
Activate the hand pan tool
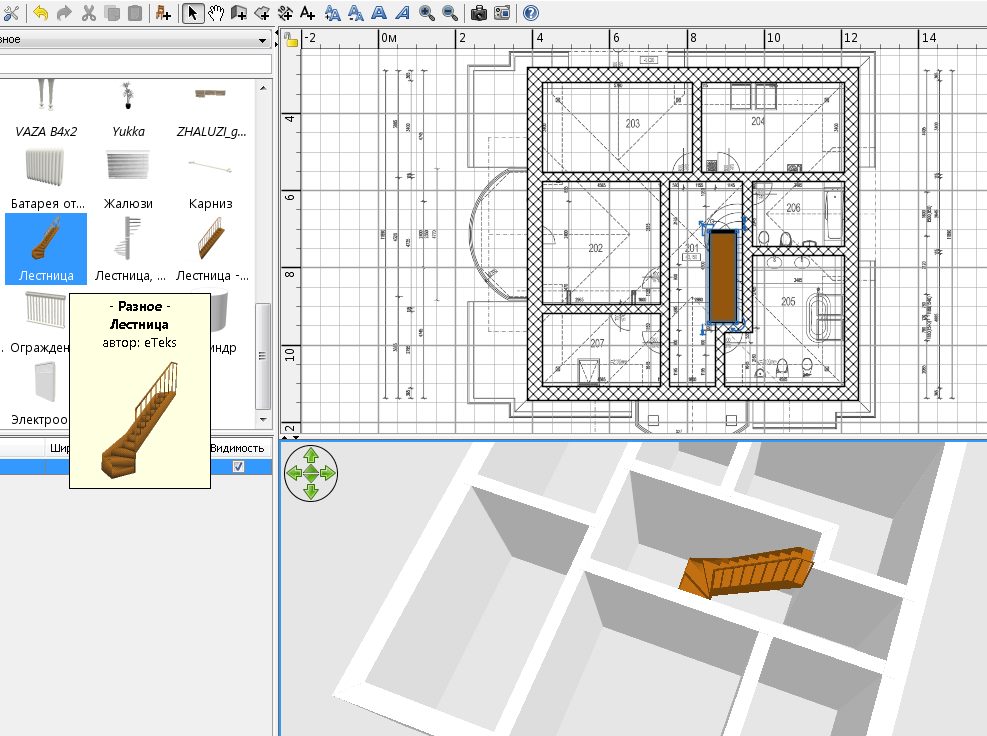[217, 13]
